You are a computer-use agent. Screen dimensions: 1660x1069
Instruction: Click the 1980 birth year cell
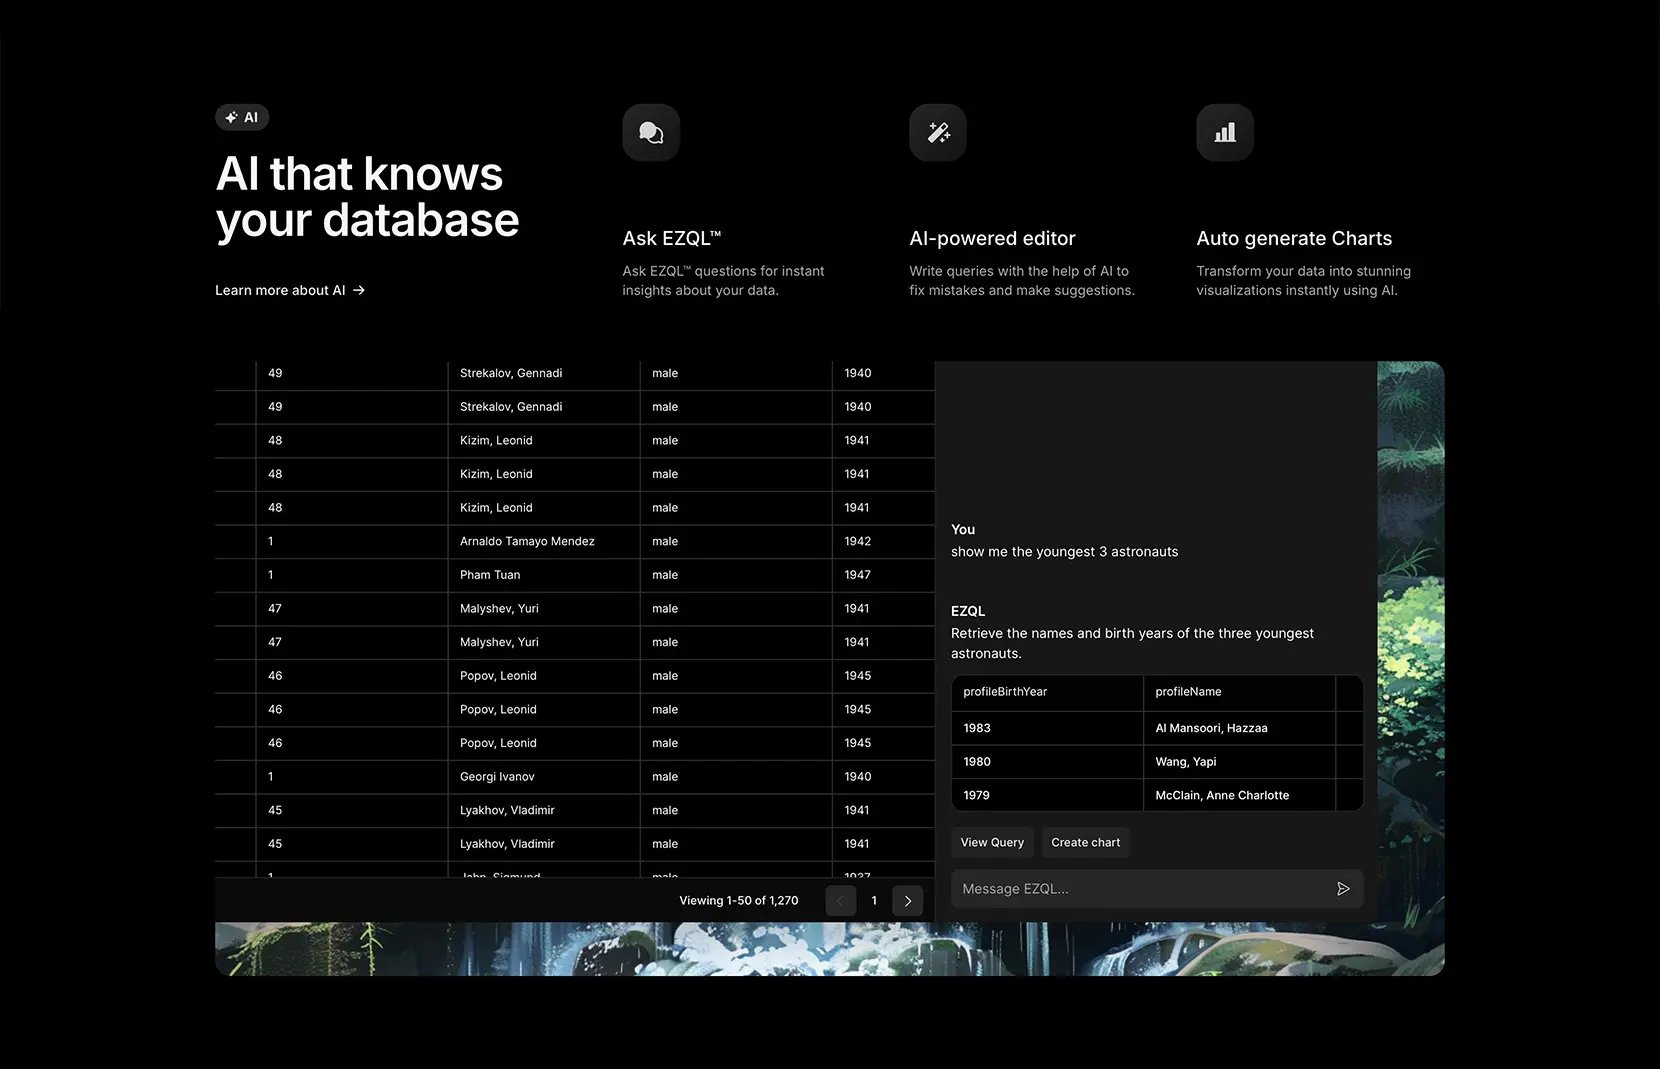pyautogui.click(x=1047, y=762)
